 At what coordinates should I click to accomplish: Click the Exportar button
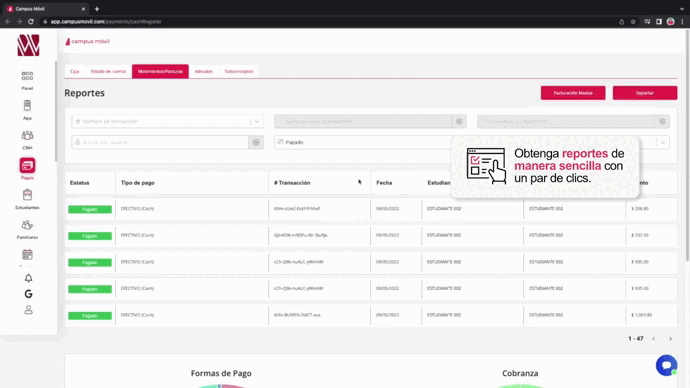[645, 93]
